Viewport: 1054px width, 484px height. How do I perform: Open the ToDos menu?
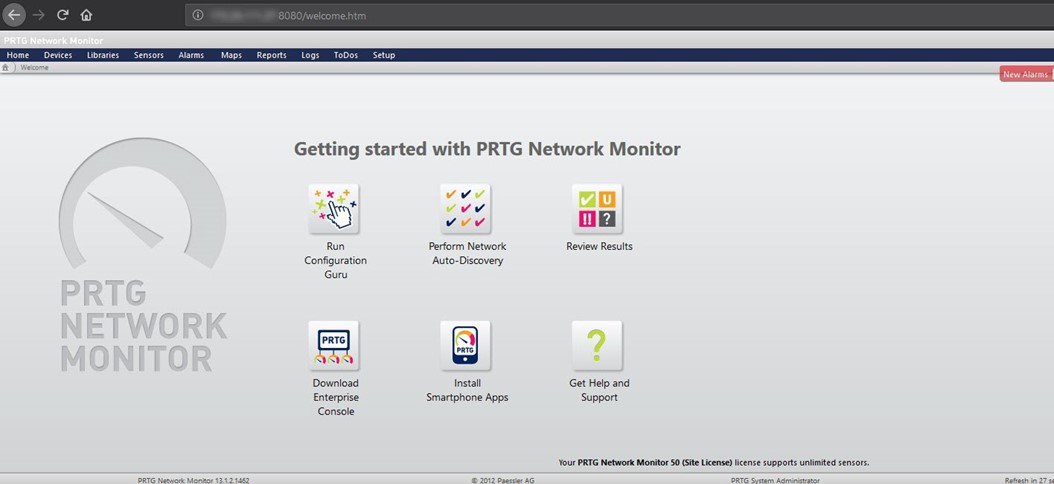346,55
